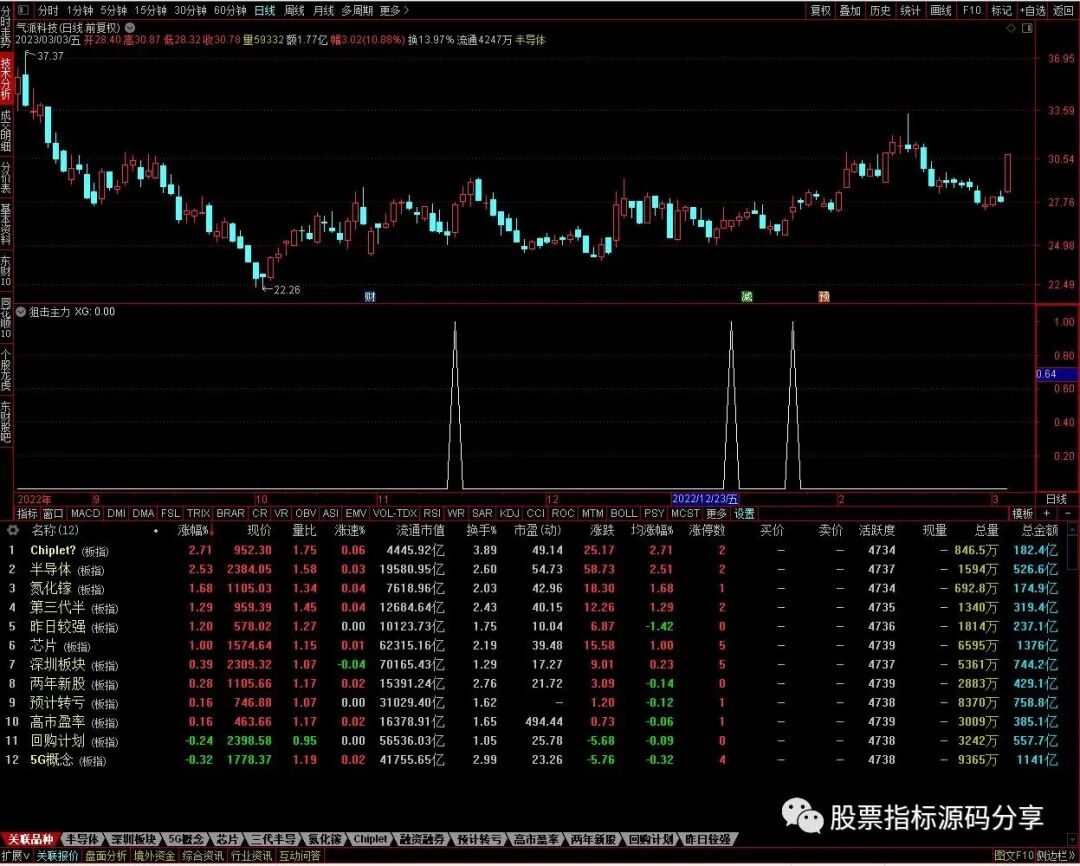
Task: Select the 月线 monthly chart
Action: pos(323,10)
